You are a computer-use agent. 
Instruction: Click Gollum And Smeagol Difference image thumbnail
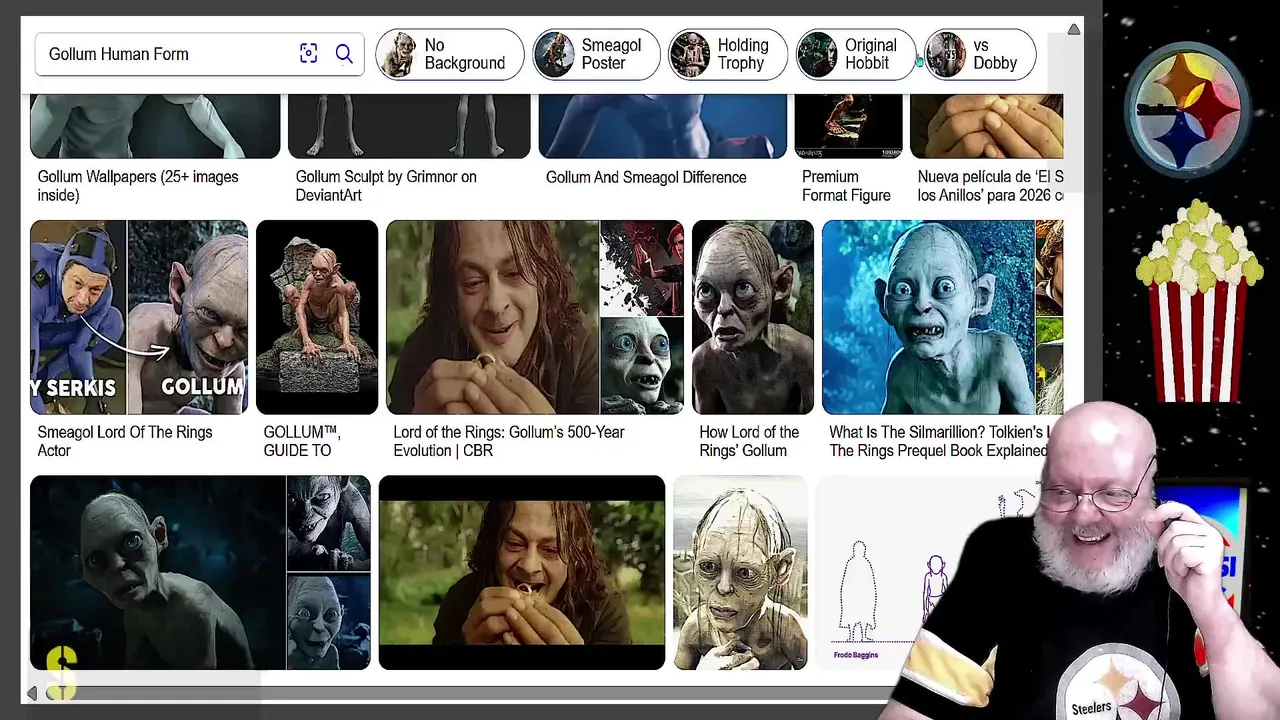point(663,126)
